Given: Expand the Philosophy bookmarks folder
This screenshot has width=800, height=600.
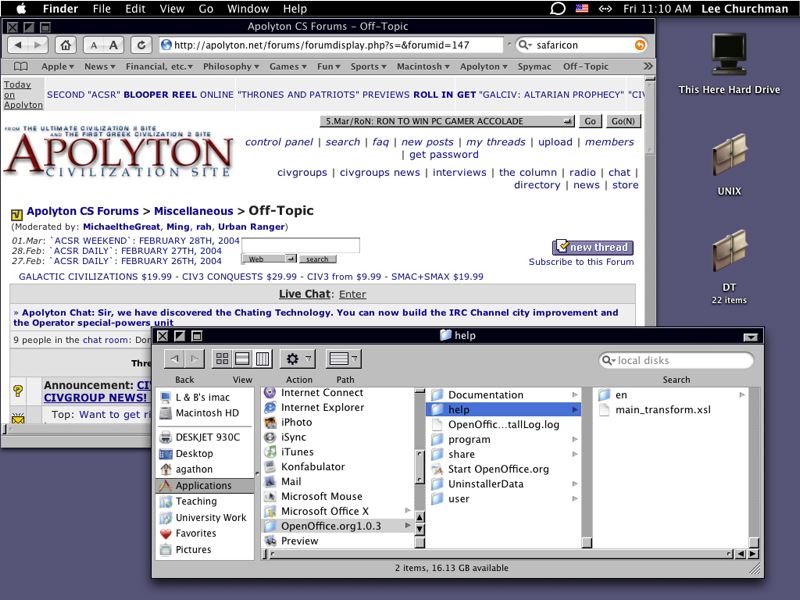Looking at the screenshot, I should [233, 67].
